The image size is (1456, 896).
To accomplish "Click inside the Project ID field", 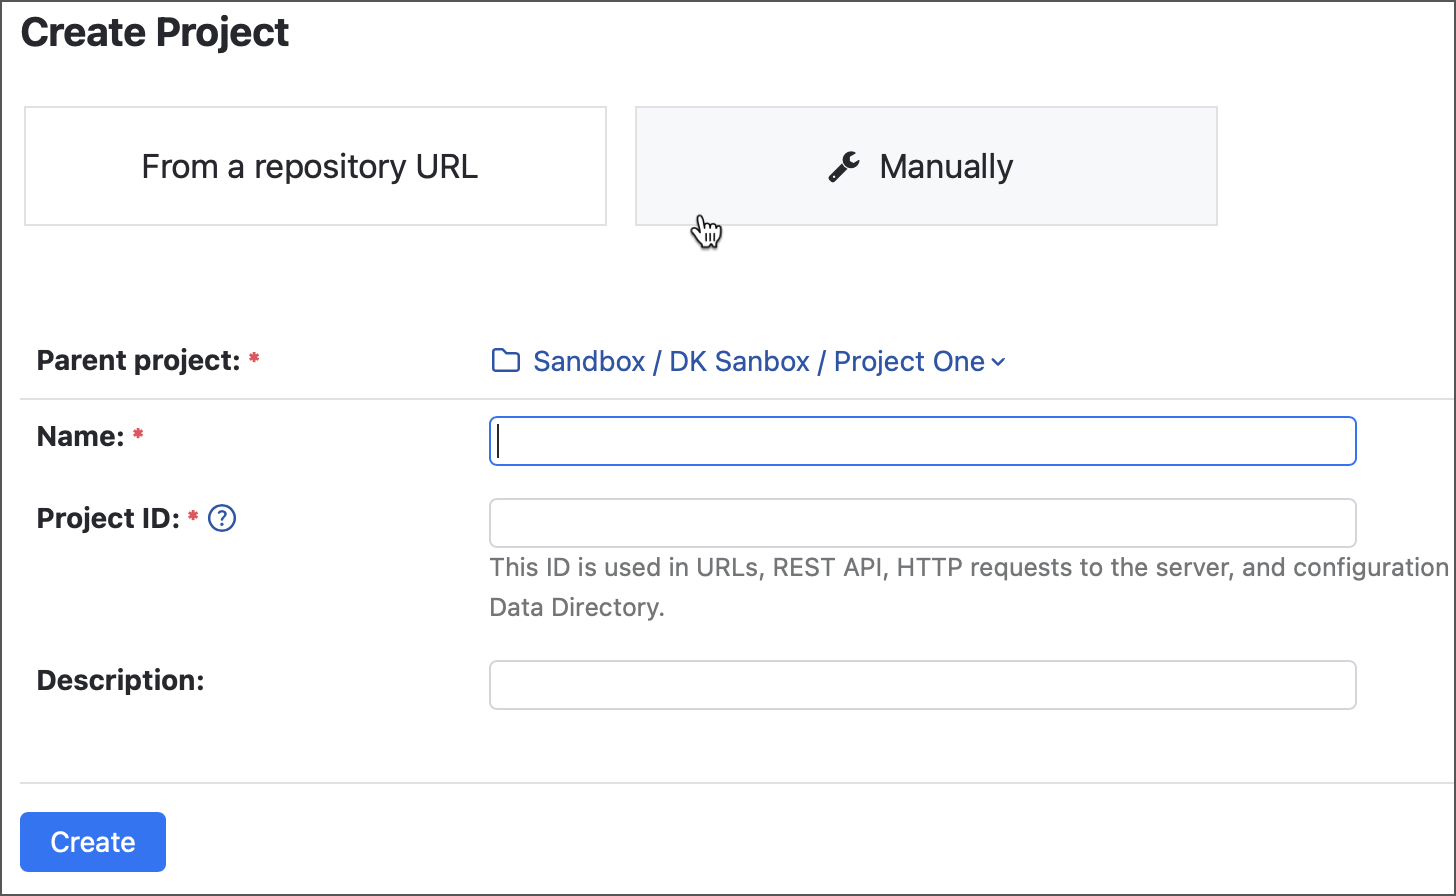I will click(x=920, y=522).
